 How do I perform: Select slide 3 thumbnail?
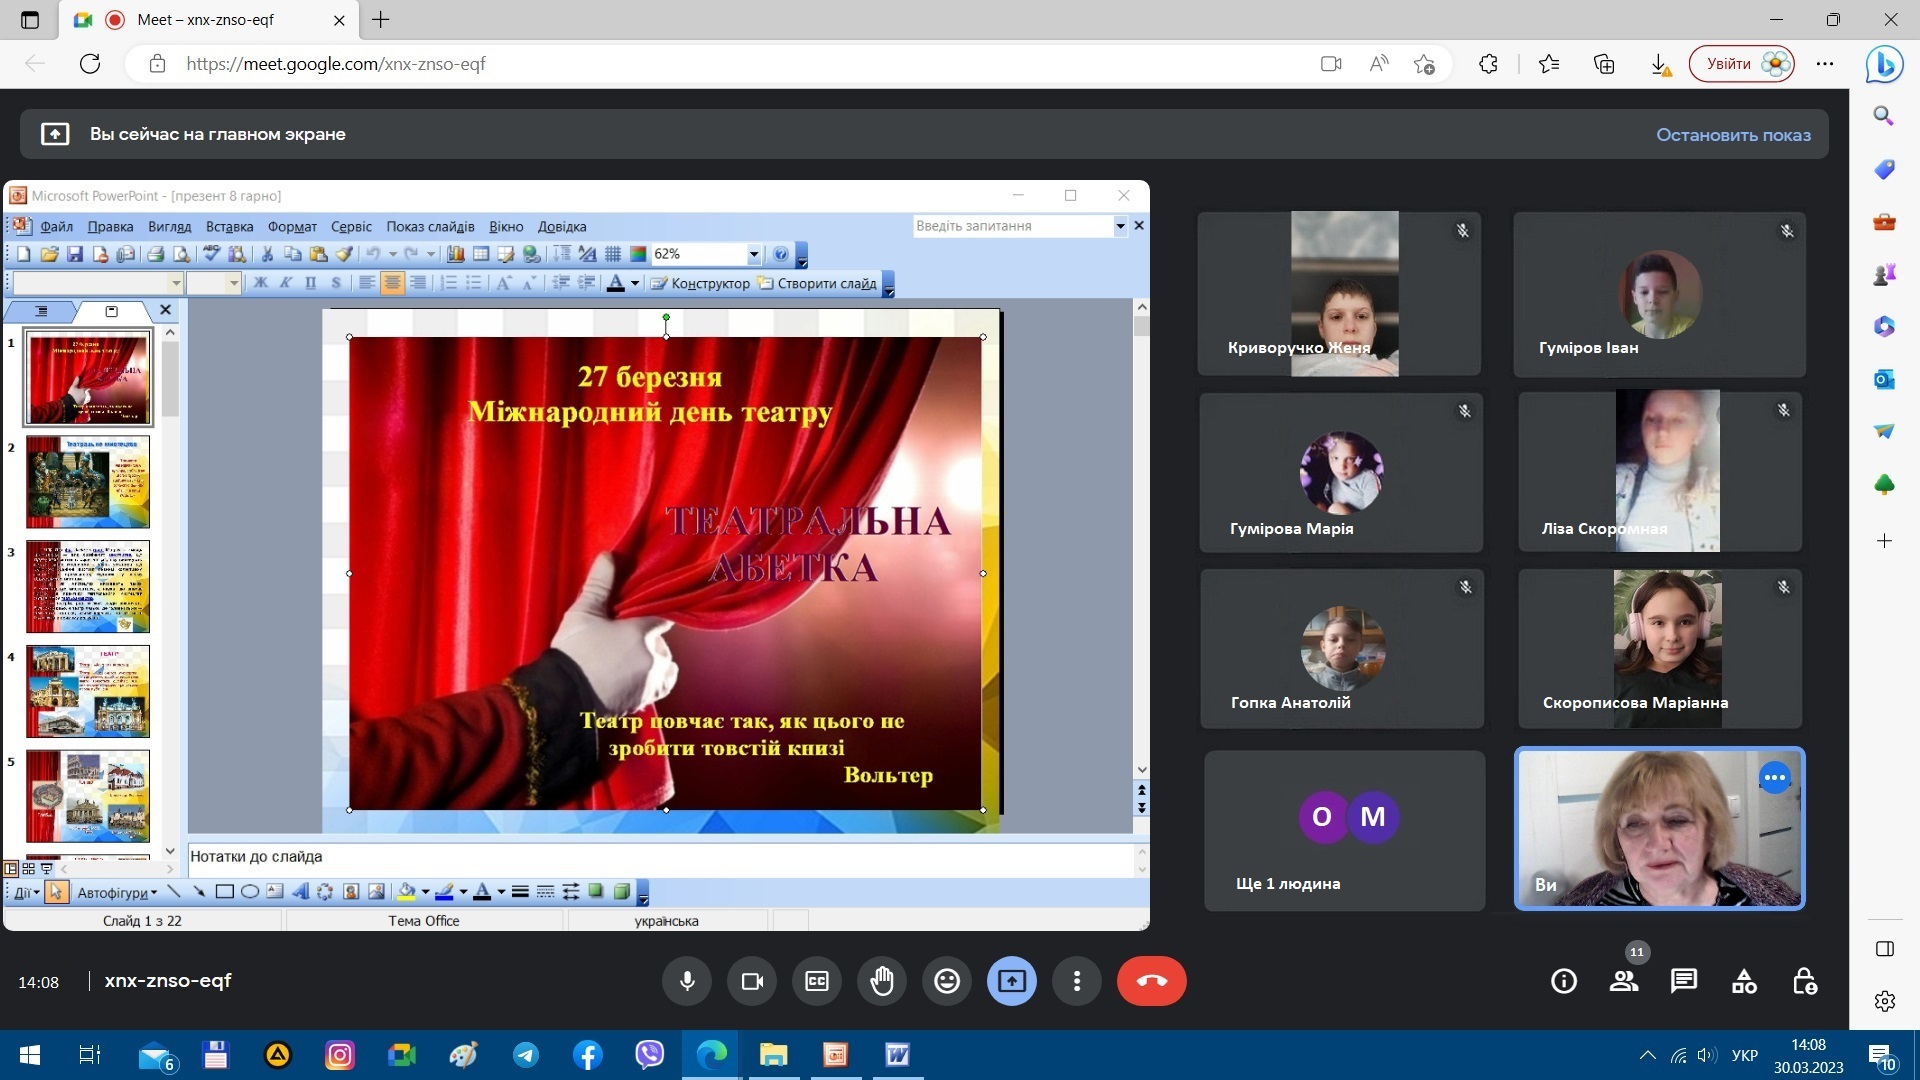point(88,586)
